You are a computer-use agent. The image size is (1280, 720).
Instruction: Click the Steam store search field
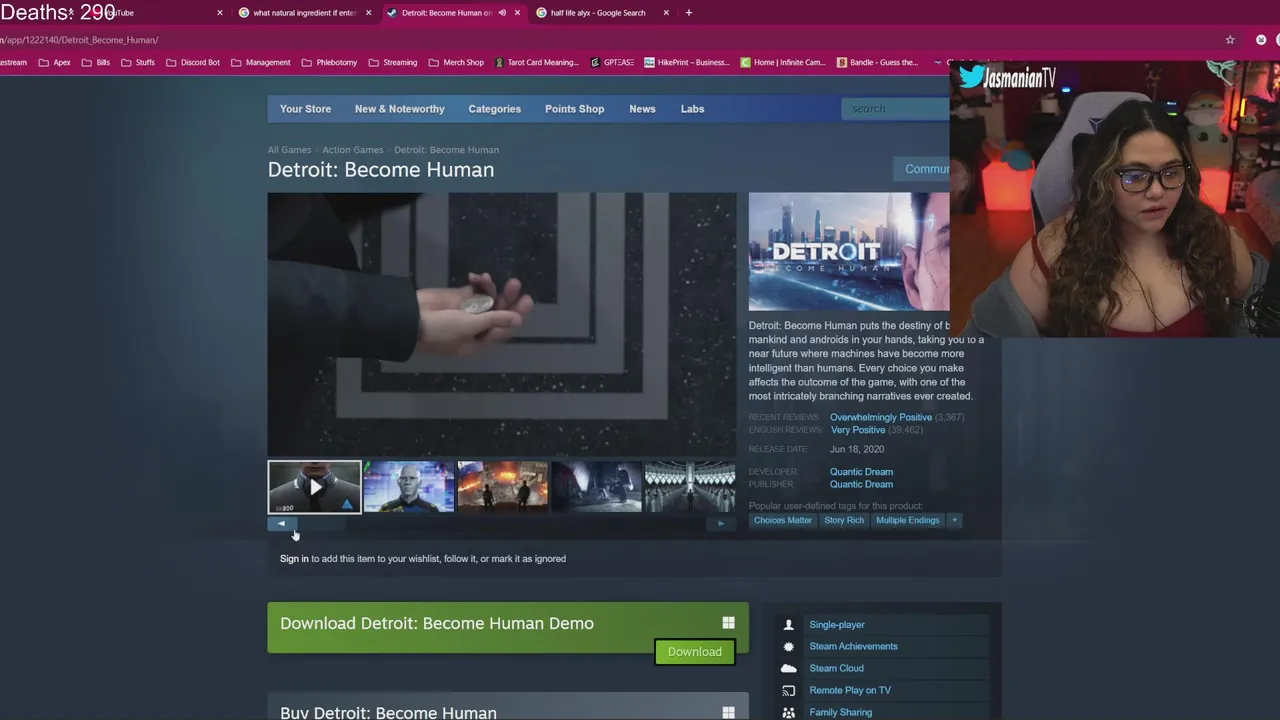click(x=897, y=108)
